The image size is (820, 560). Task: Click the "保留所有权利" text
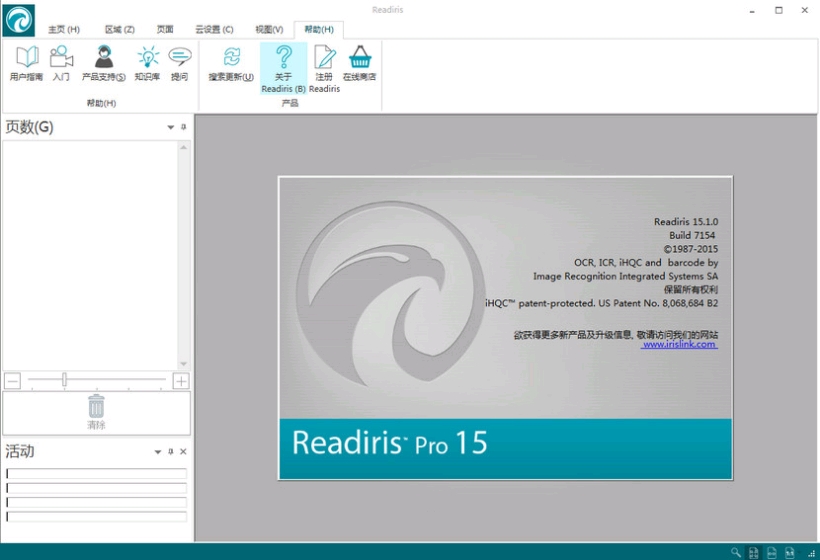pos(691,290)
